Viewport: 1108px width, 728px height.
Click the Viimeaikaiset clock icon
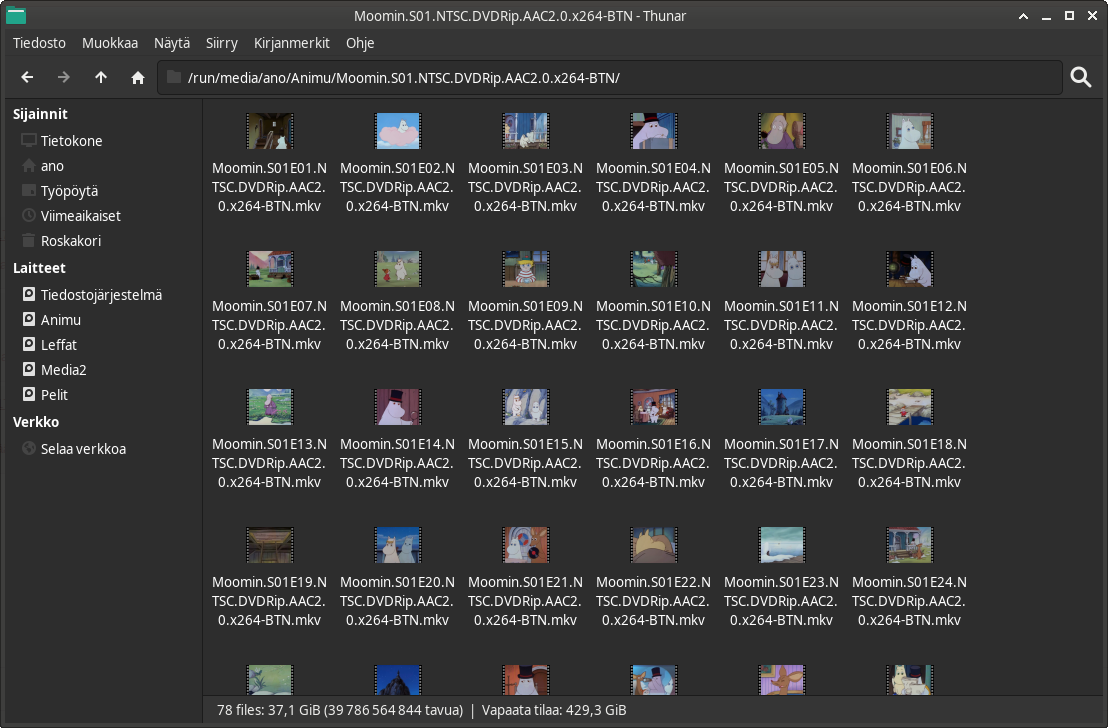coord(28,215)
